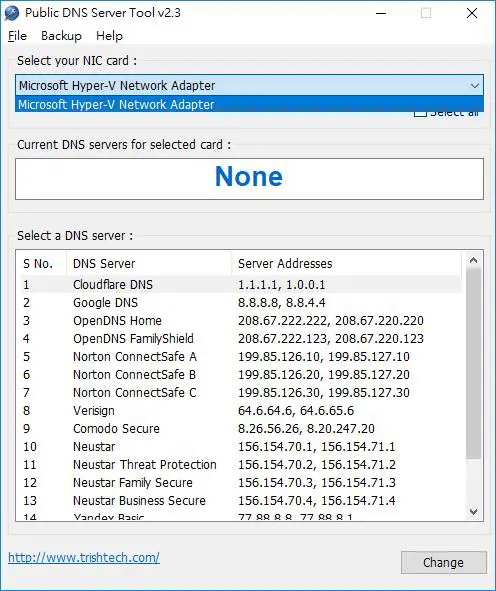The image size is (496, 591).
Task: Click the DNS list scroll down arrow
Action: (x=474, y=511)
